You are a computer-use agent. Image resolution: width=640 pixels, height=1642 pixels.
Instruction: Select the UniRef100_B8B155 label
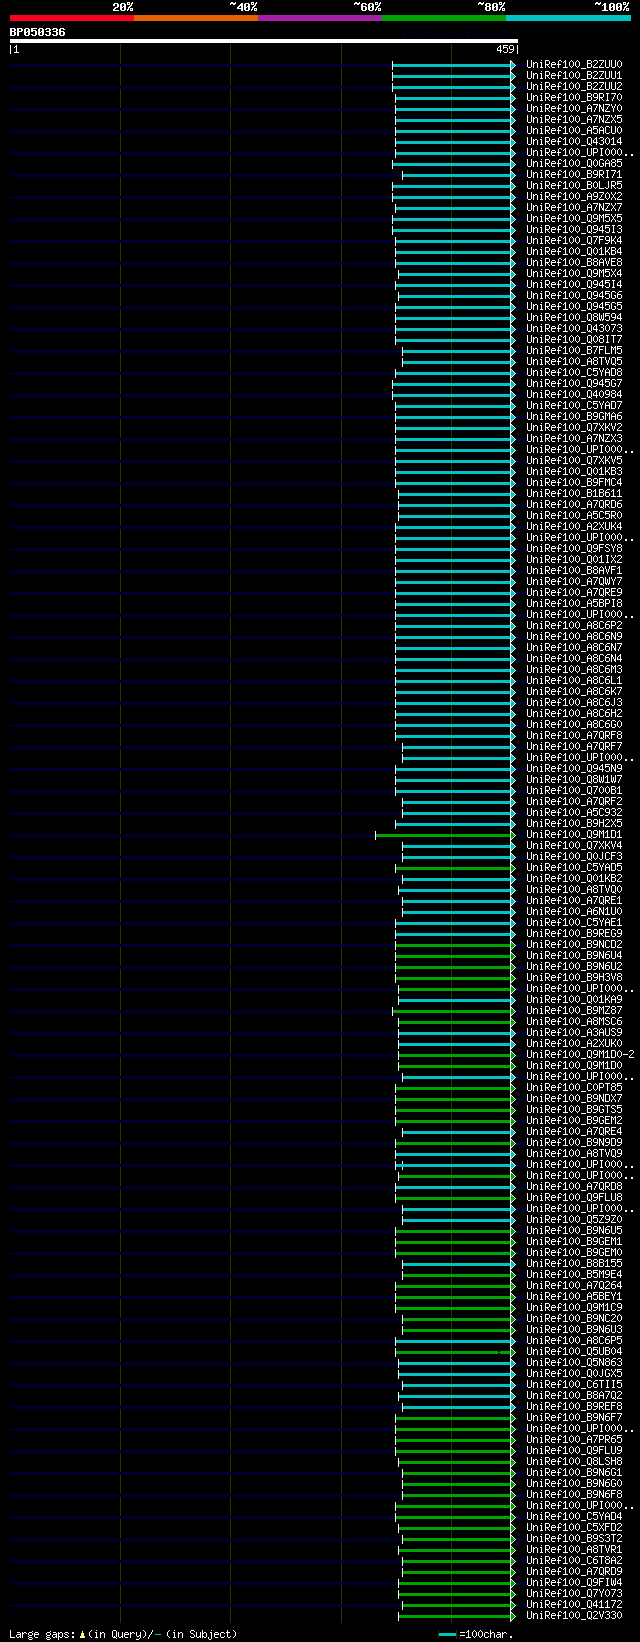point(574,1264)
